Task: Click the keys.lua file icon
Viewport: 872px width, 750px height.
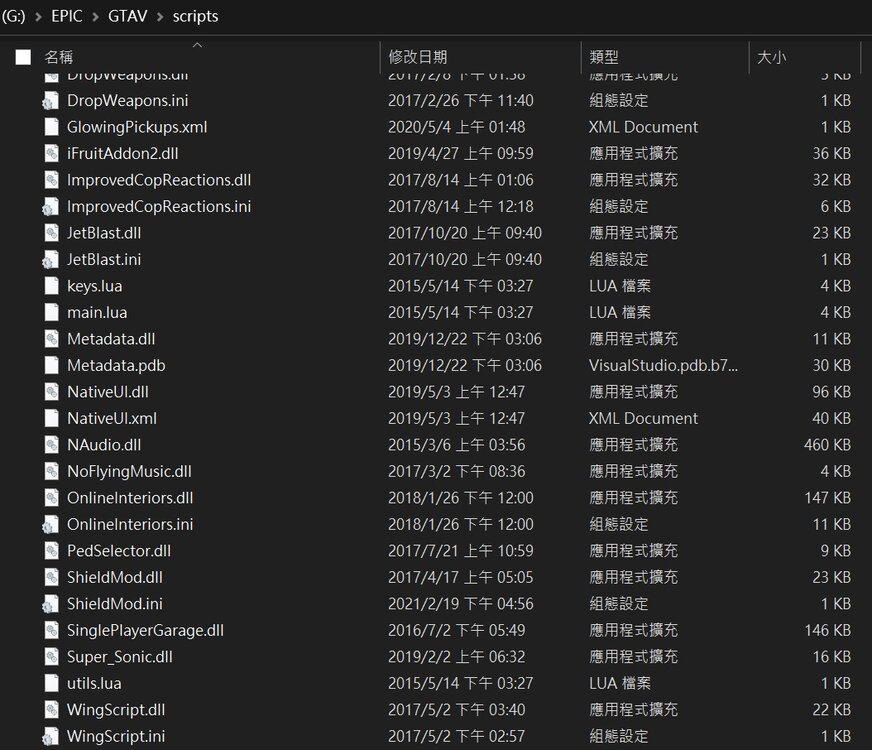Action: 51,285
